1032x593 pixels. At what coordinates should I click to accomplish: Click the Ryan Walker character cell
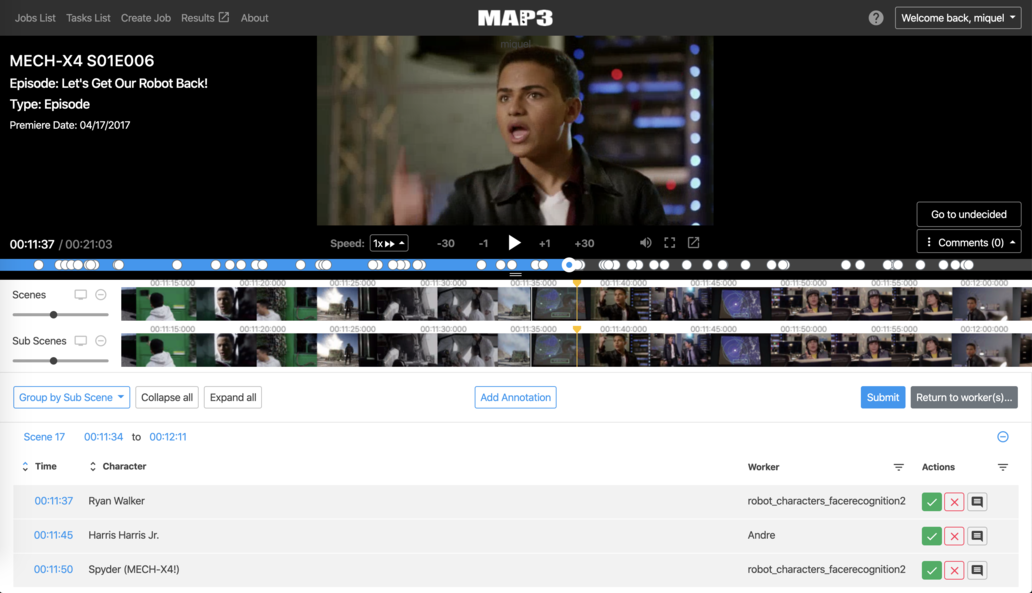pos(116,501)
